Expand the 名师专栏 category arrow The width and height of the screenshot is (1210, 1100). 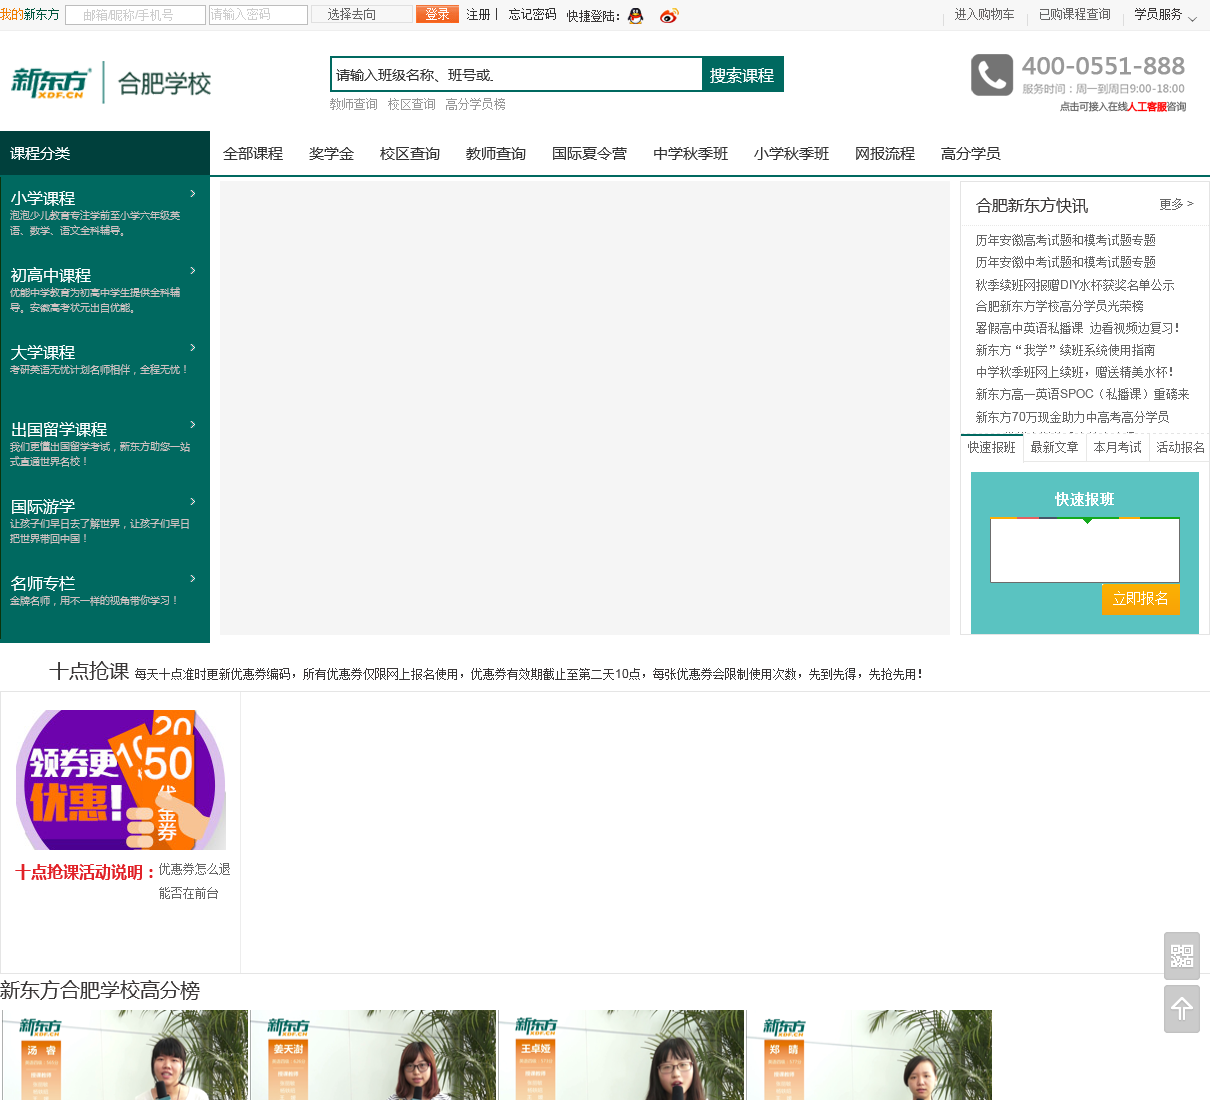(193, 579)
